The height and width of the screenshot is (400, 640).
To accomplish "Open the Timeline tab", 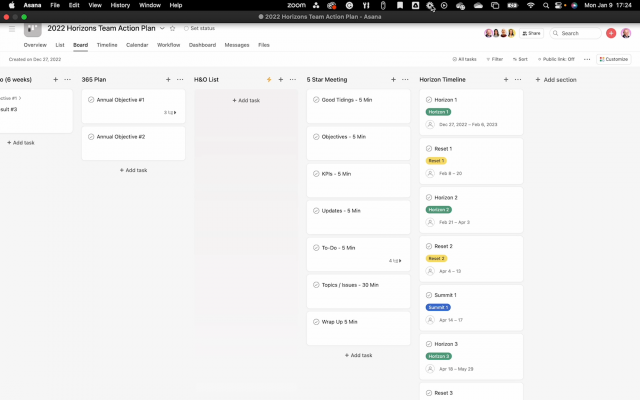I will coord(107,45).
